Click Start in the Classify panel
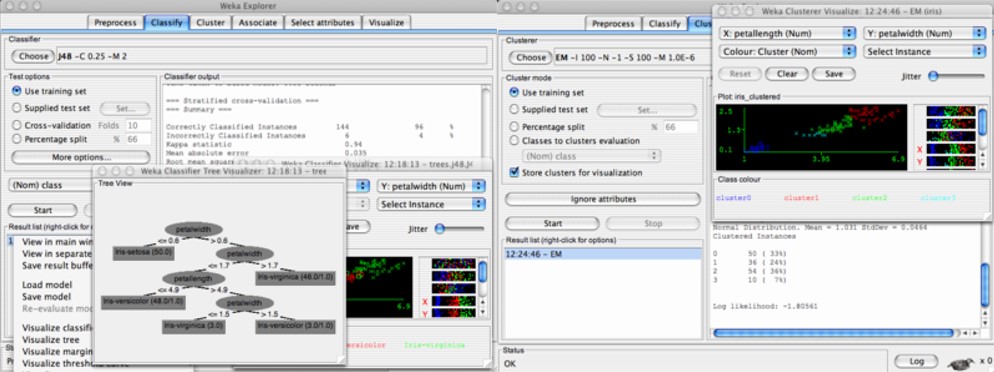The image size is (994, 372). coord(42,210)
